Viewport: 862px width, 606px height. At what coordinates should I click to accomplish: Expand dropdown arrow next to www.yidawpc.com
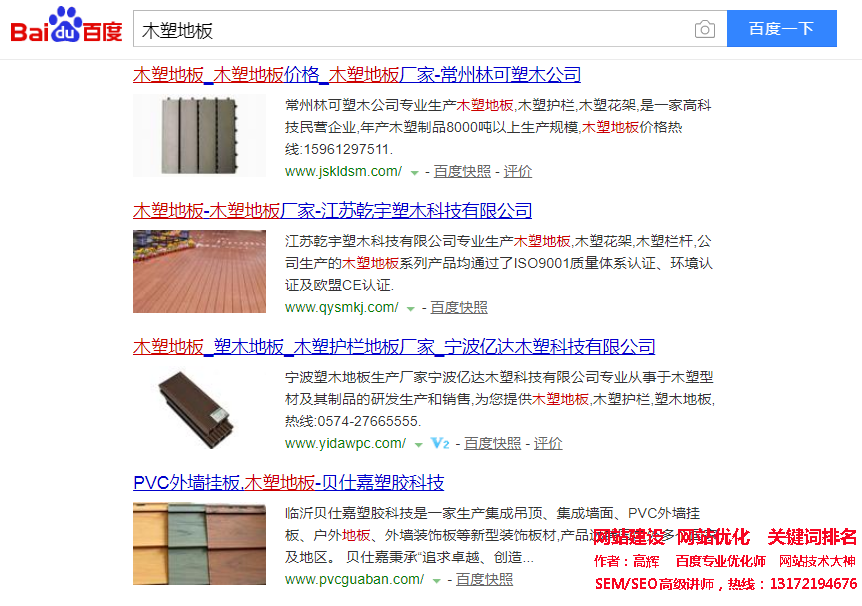pyautogui.click(x=418, y=445)
